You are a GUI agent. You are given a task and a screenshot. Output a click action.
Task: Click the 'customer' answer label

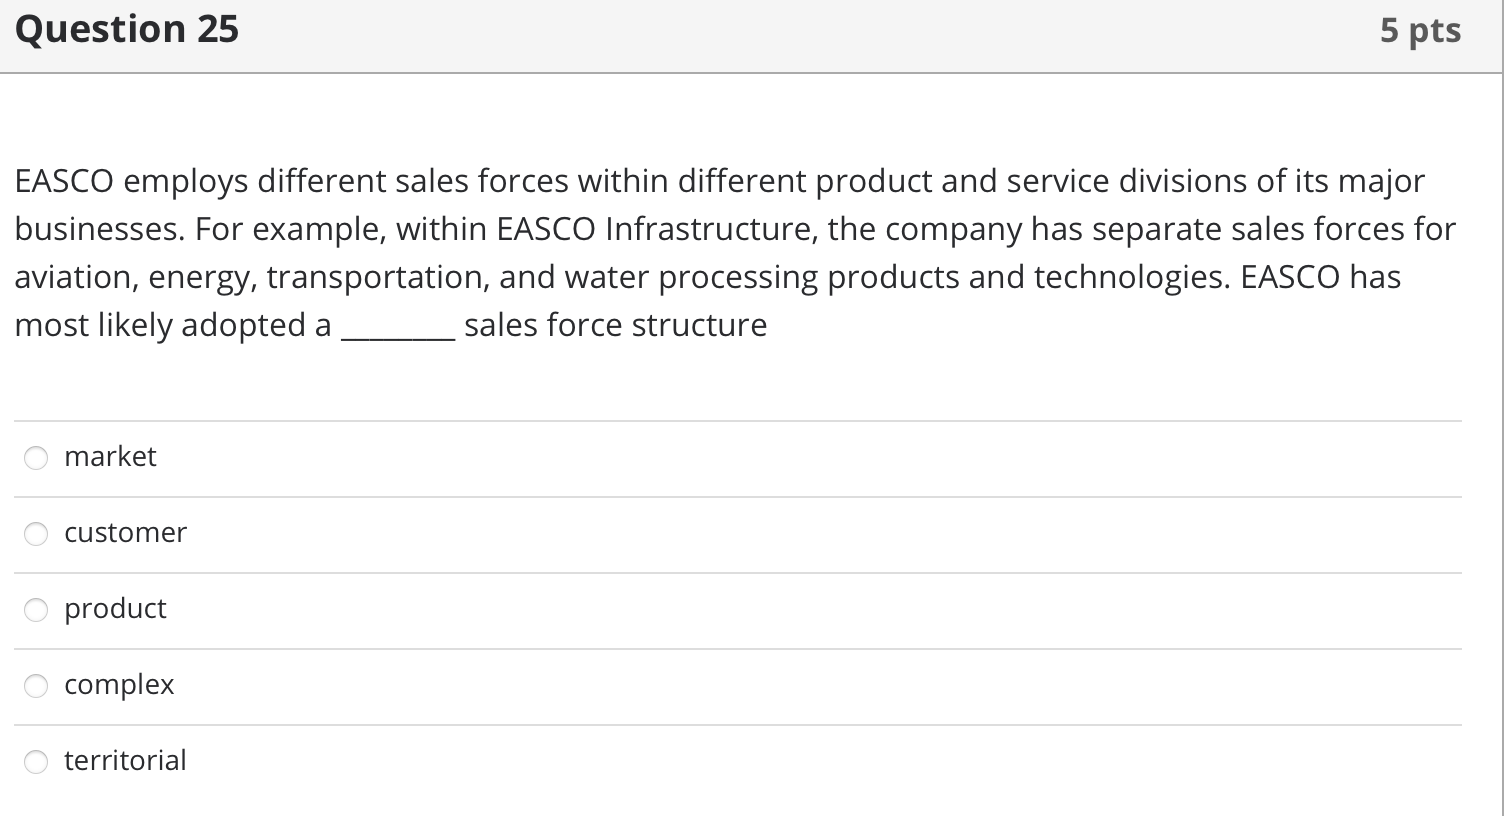pos(125,533)
